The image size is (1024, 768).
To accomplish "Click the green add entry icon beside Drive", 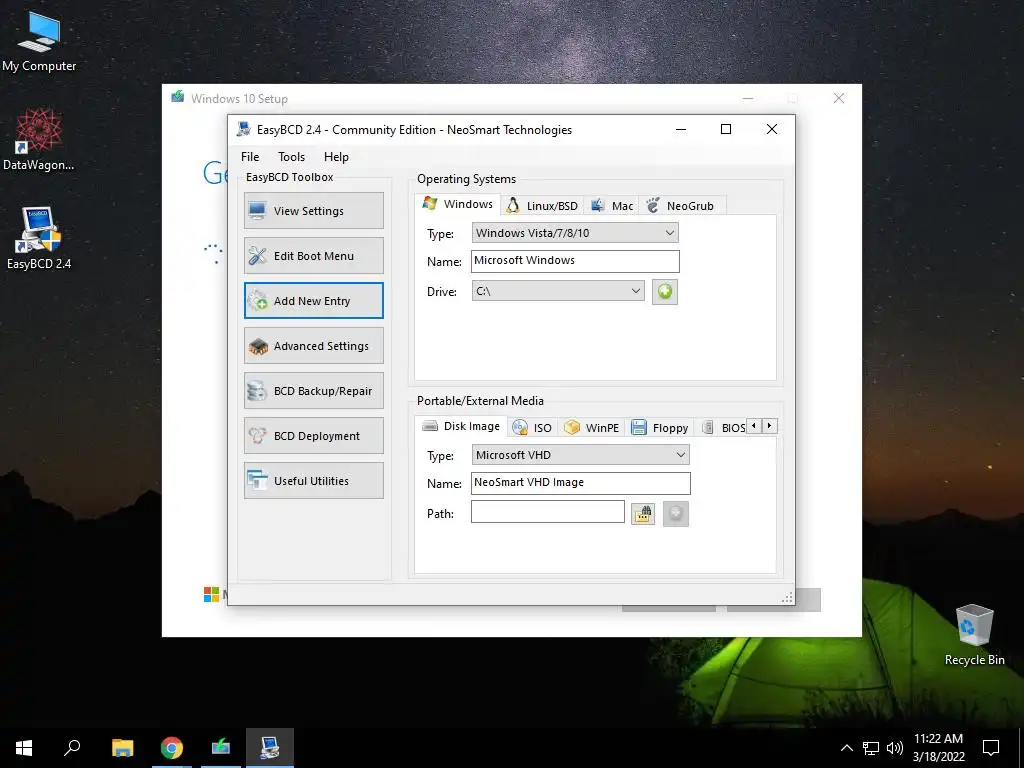I will pos(665,291).
